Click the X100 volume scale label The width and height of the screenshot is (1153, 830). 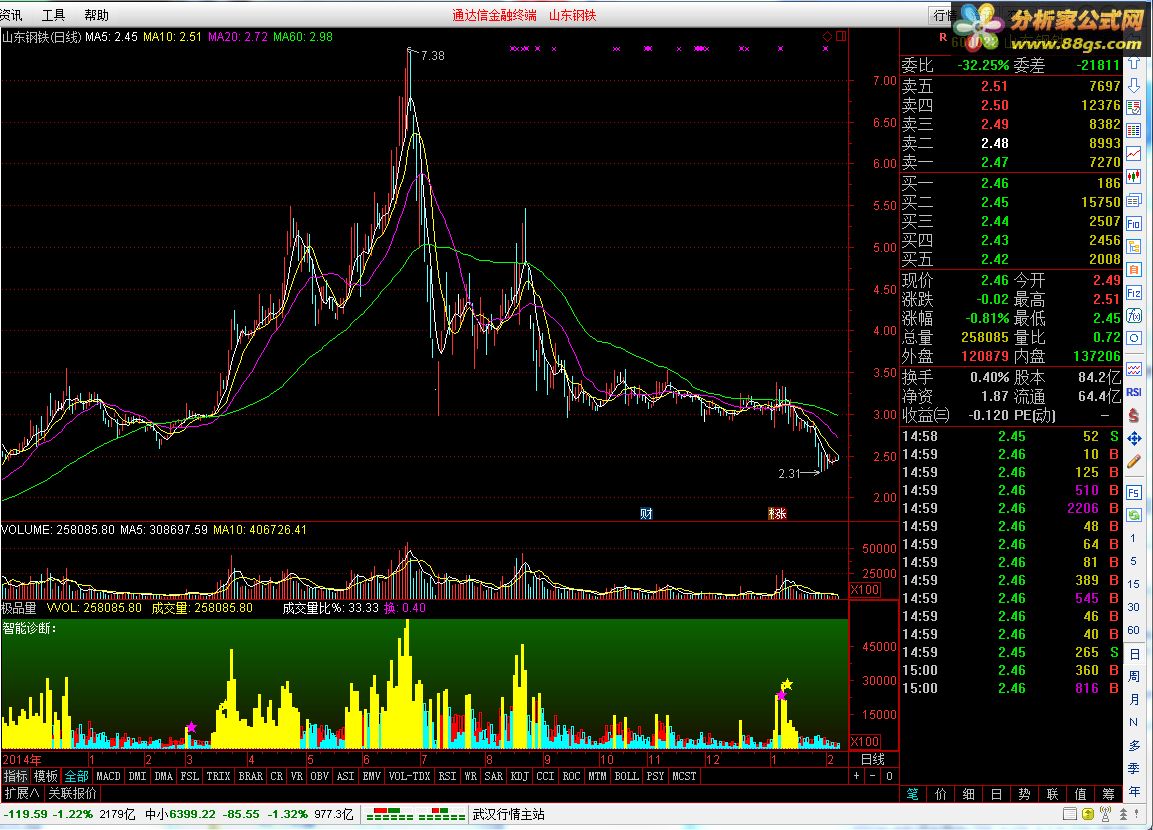pyautogui.click(x=865, y=590)
